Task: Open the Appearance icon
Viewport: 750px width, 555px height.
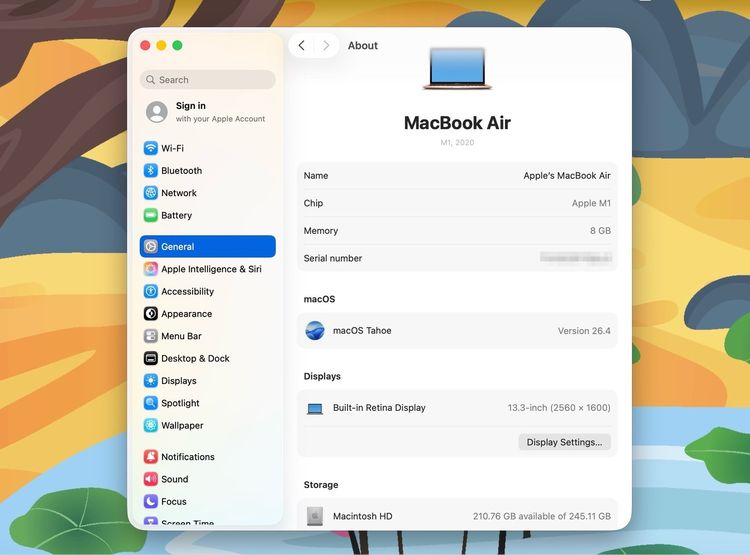Action: coord(151,313)
